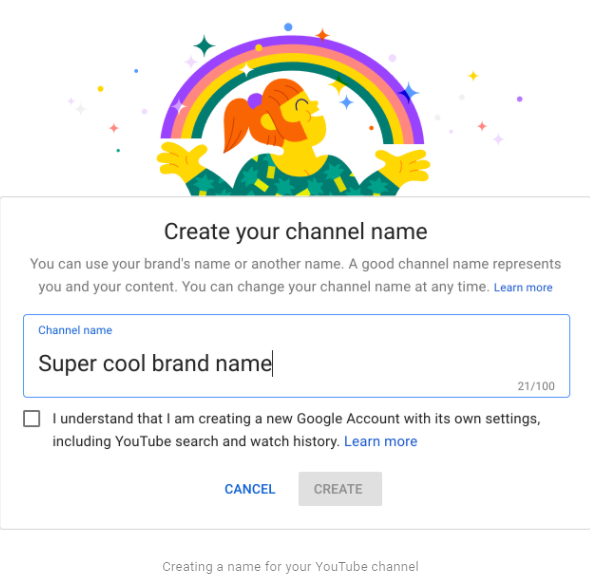This screenshot has height=583, width=590.
Task: Click the blue Channel name field label
Action: point(75,330)
